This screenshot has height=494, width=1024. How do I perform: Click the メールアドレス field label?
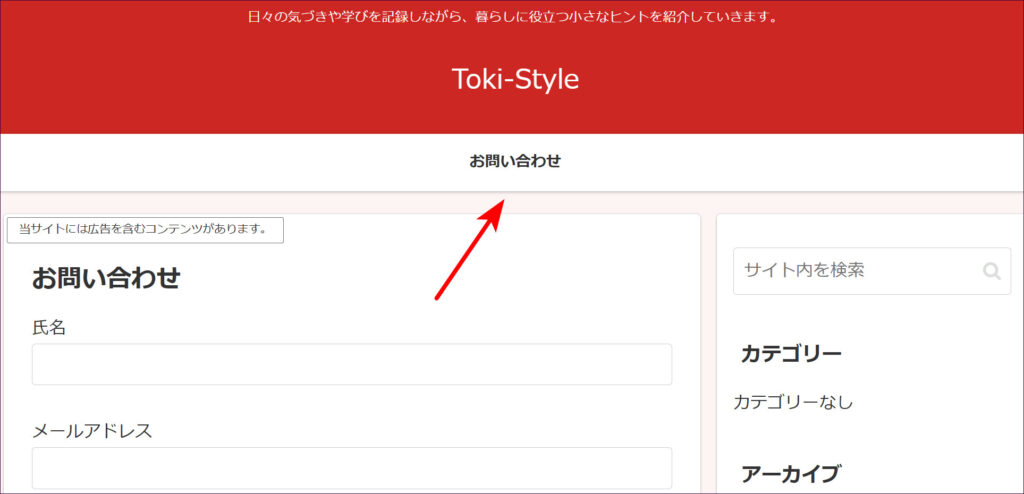coord(92,431)
